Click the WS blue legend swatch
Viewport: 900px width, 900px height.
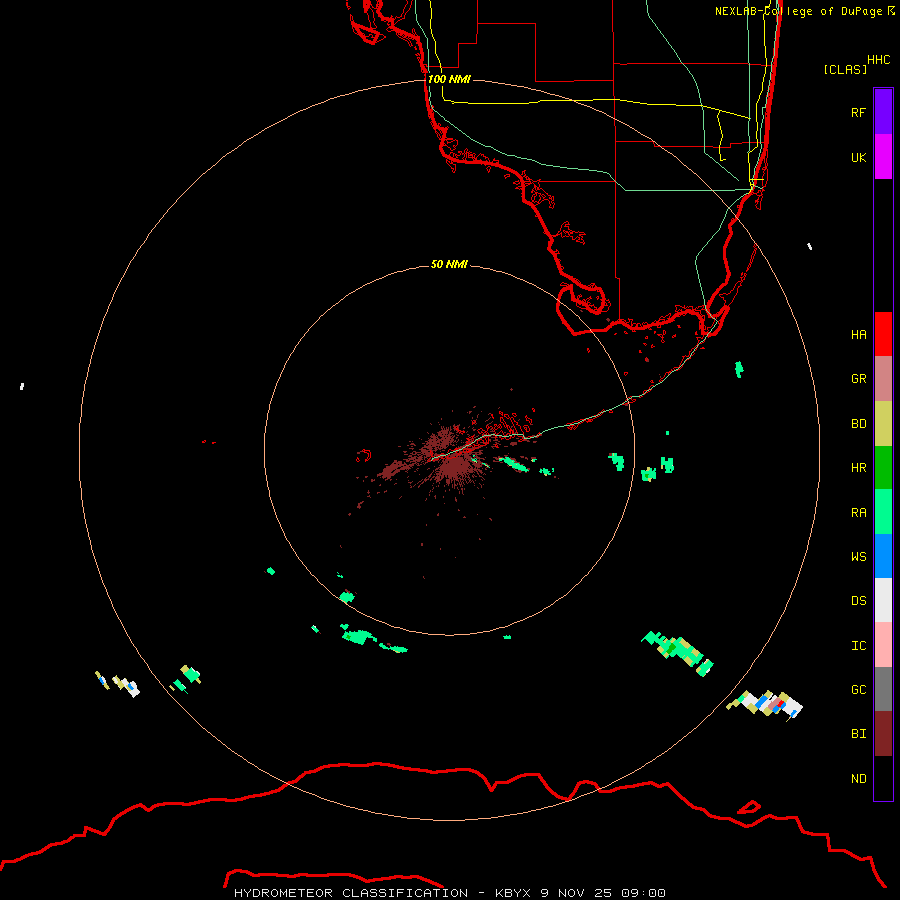tap(883, 556)
